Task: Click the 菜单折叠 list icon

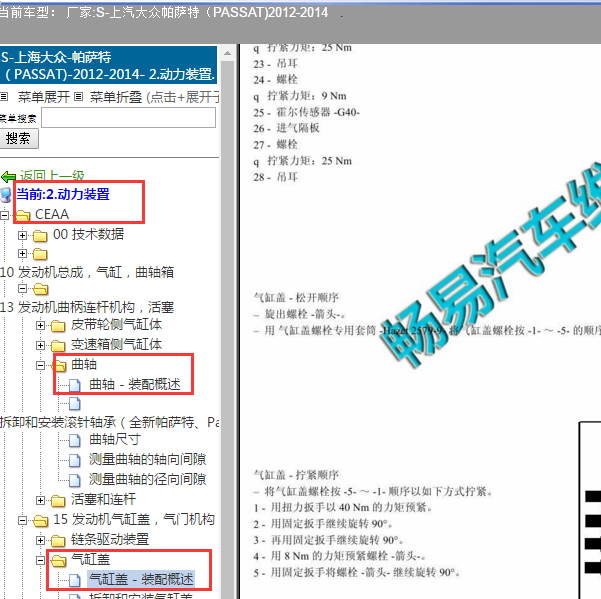Action: point(78,97)
